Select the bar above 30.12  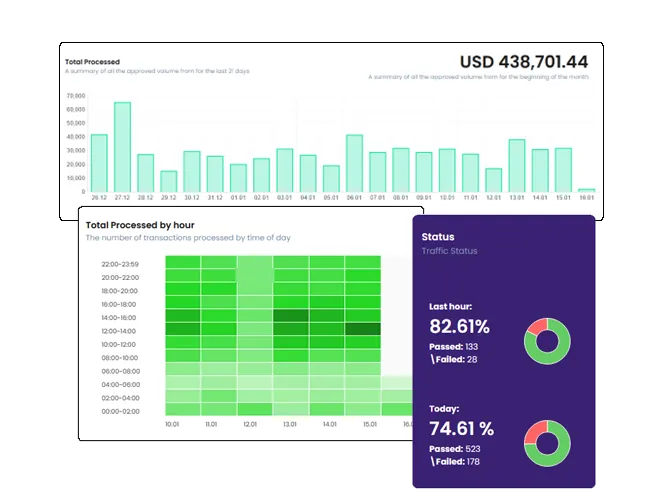point(192,172)
